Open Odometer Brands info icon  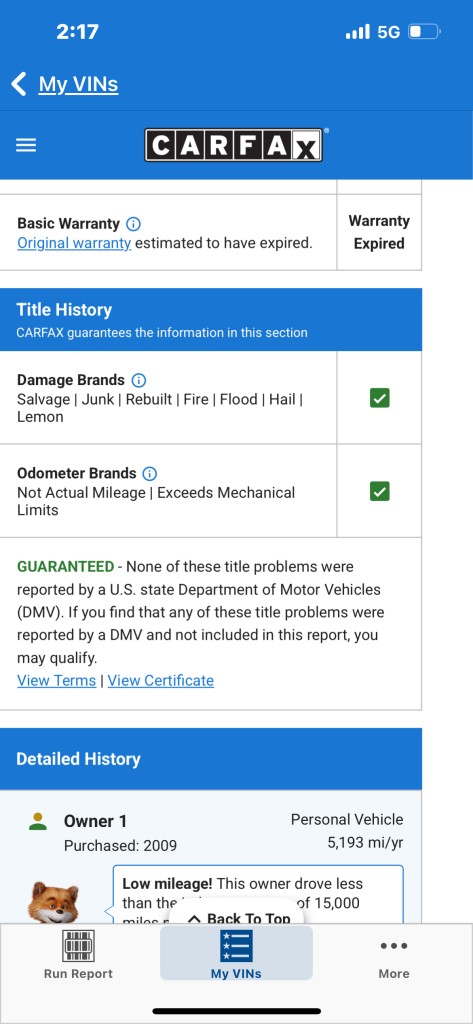pyautogui.click(x=150, y=473)
